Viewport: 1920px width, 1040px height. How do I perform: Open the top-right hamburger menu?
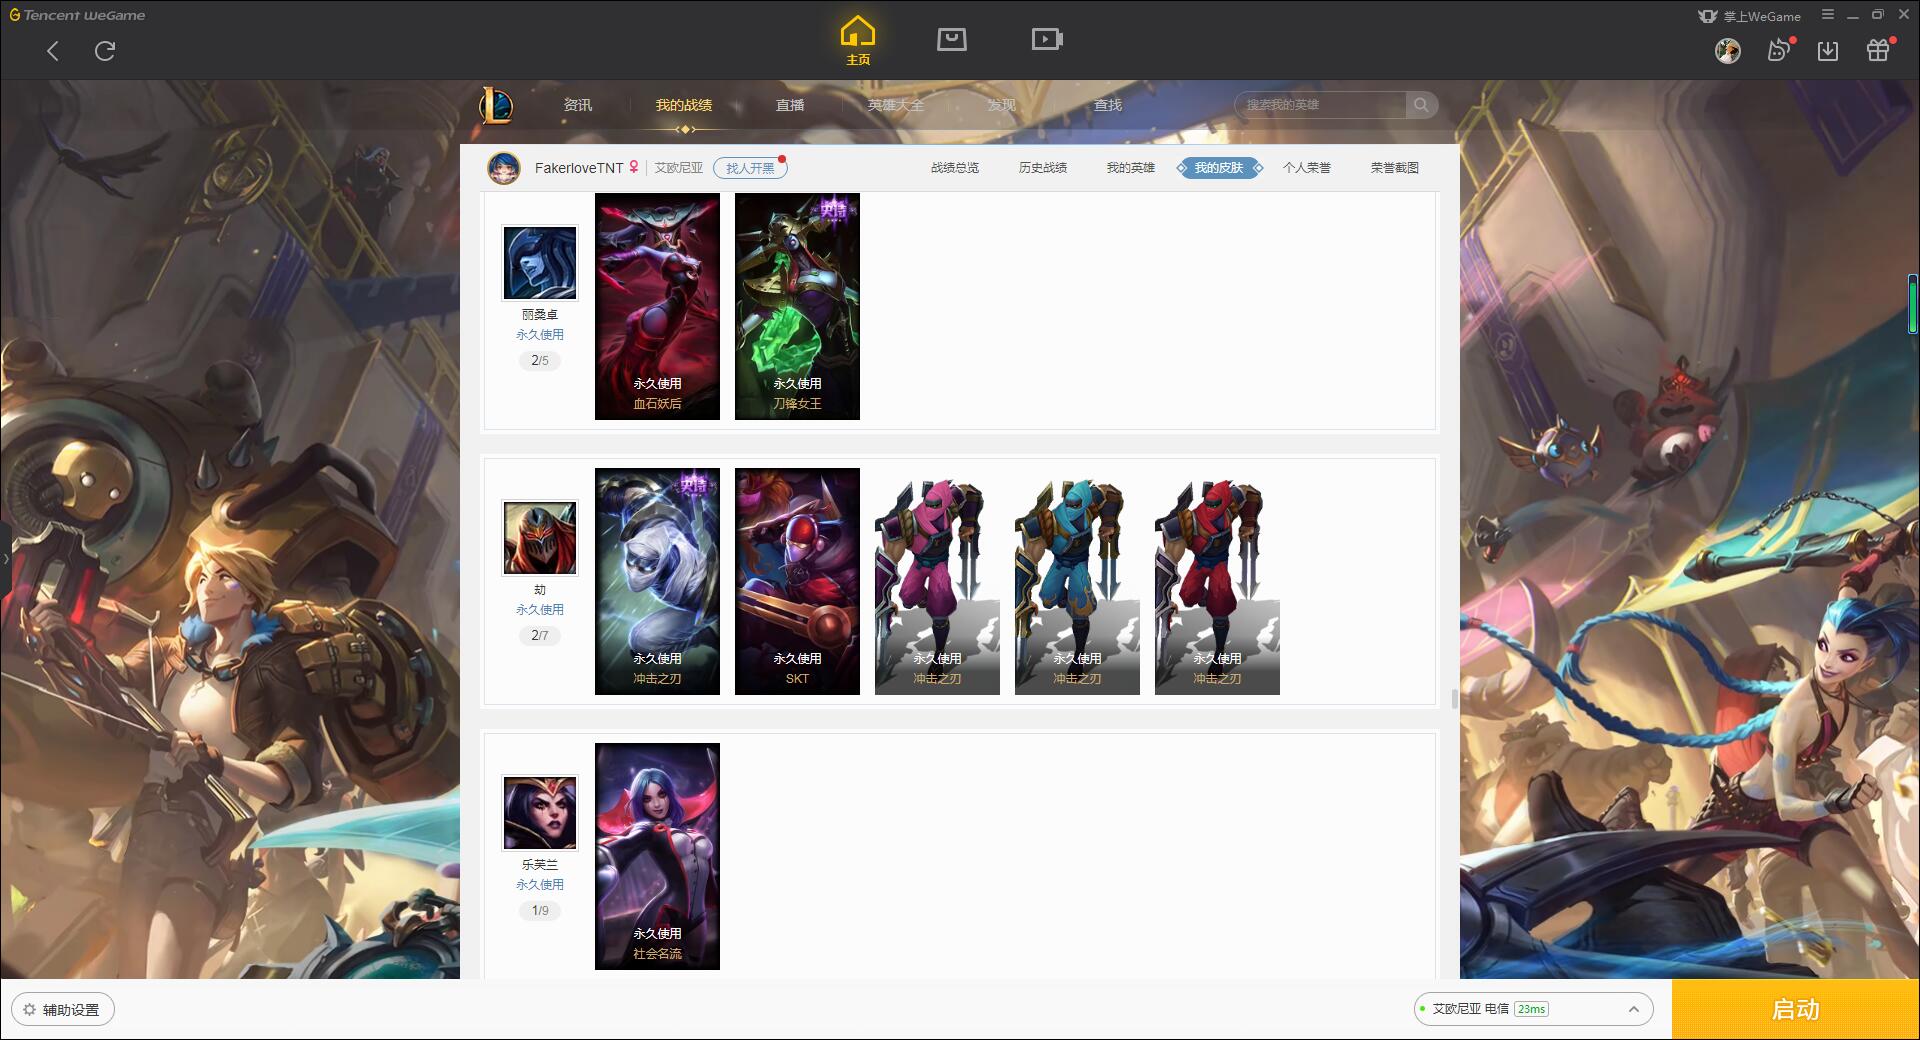pyautogui.click(x=1828, y=15)
